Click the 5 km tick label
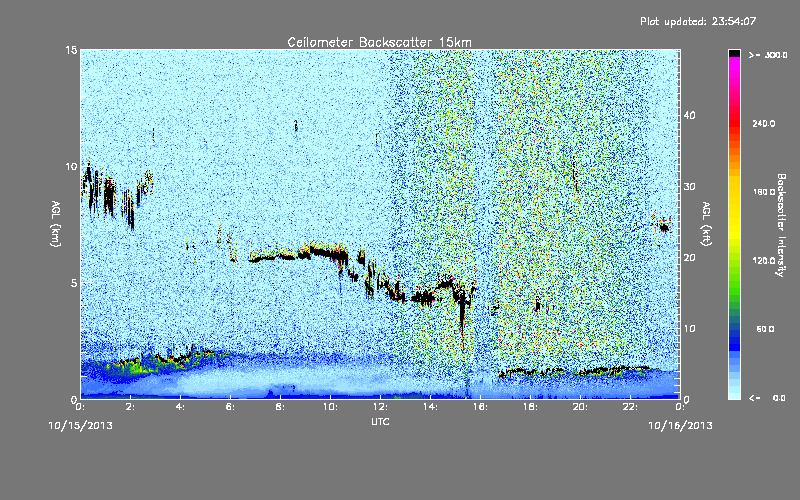Screen dimensions: 800x500 pyautogui.click(x=74, y=283)
